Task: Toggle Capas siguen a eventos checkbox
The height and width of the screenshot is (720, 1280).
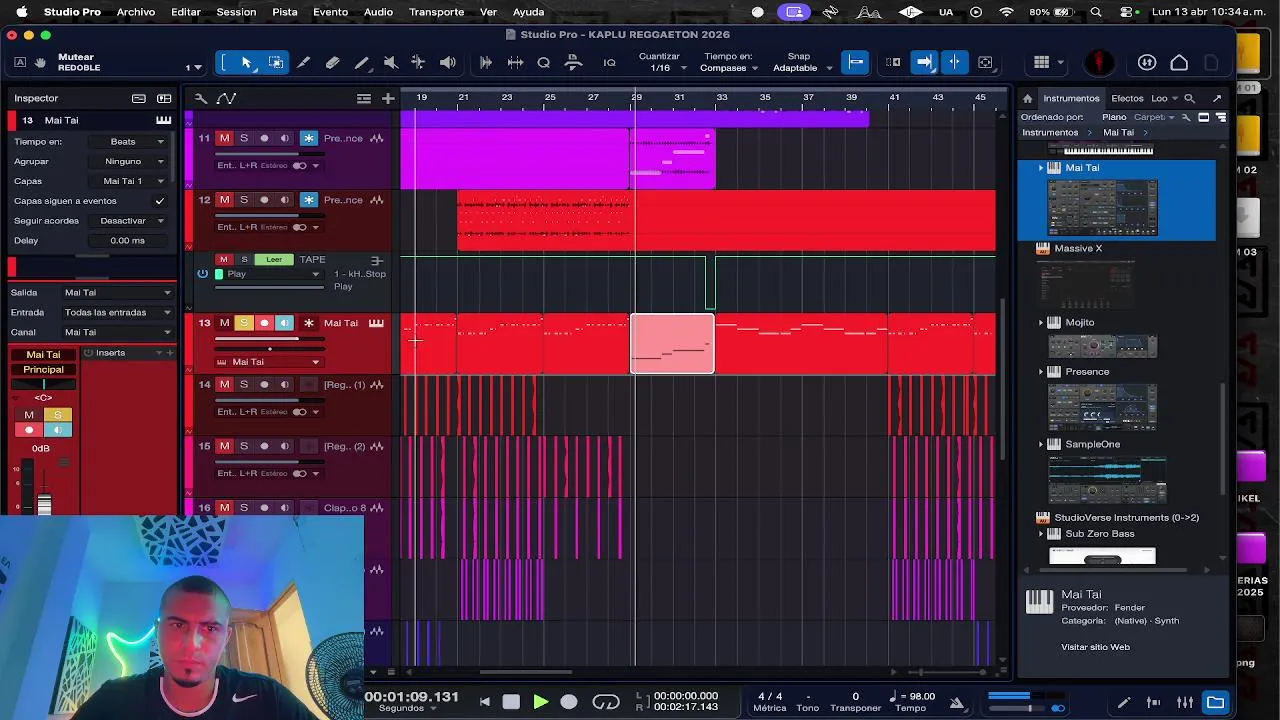Action: (159, 201)
